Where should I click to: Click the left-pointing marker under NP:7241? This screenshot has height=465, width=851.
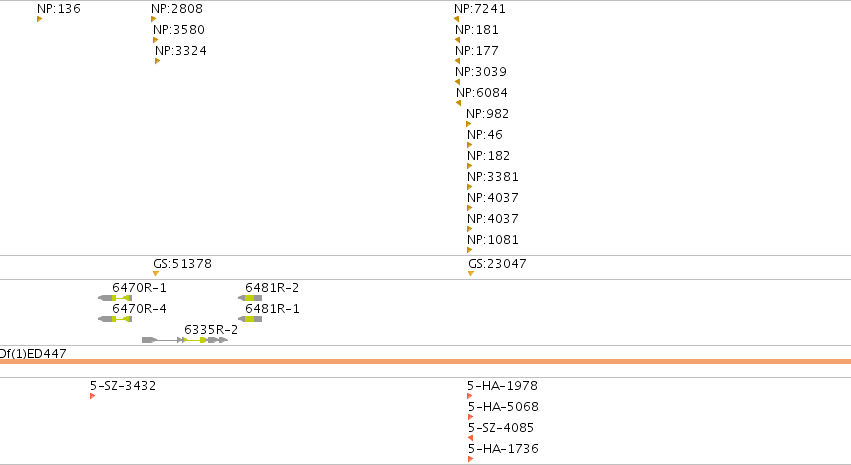point(456,19)
